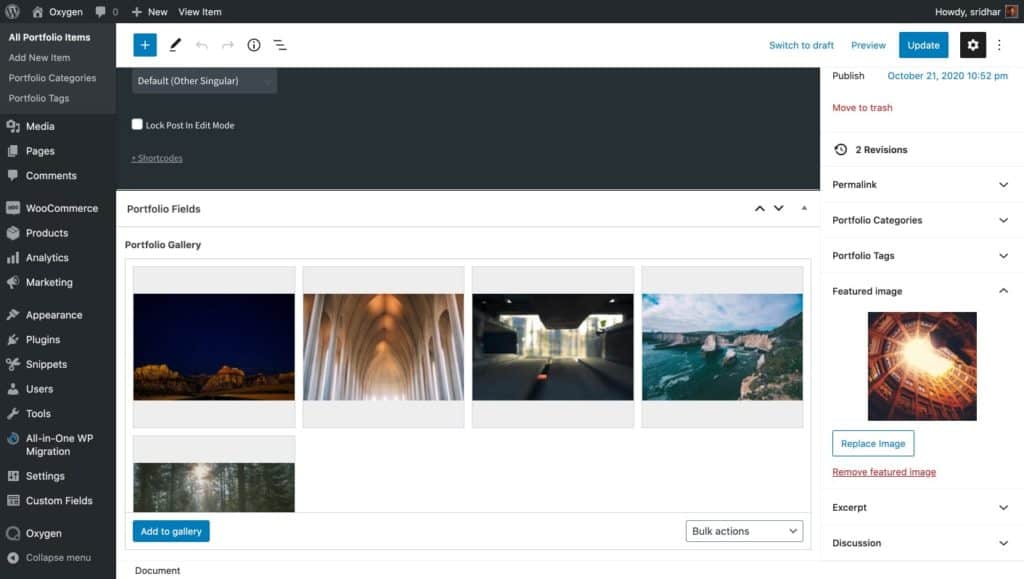Click Move to trash
This screenshot has height=579, width=1024.
862,108
